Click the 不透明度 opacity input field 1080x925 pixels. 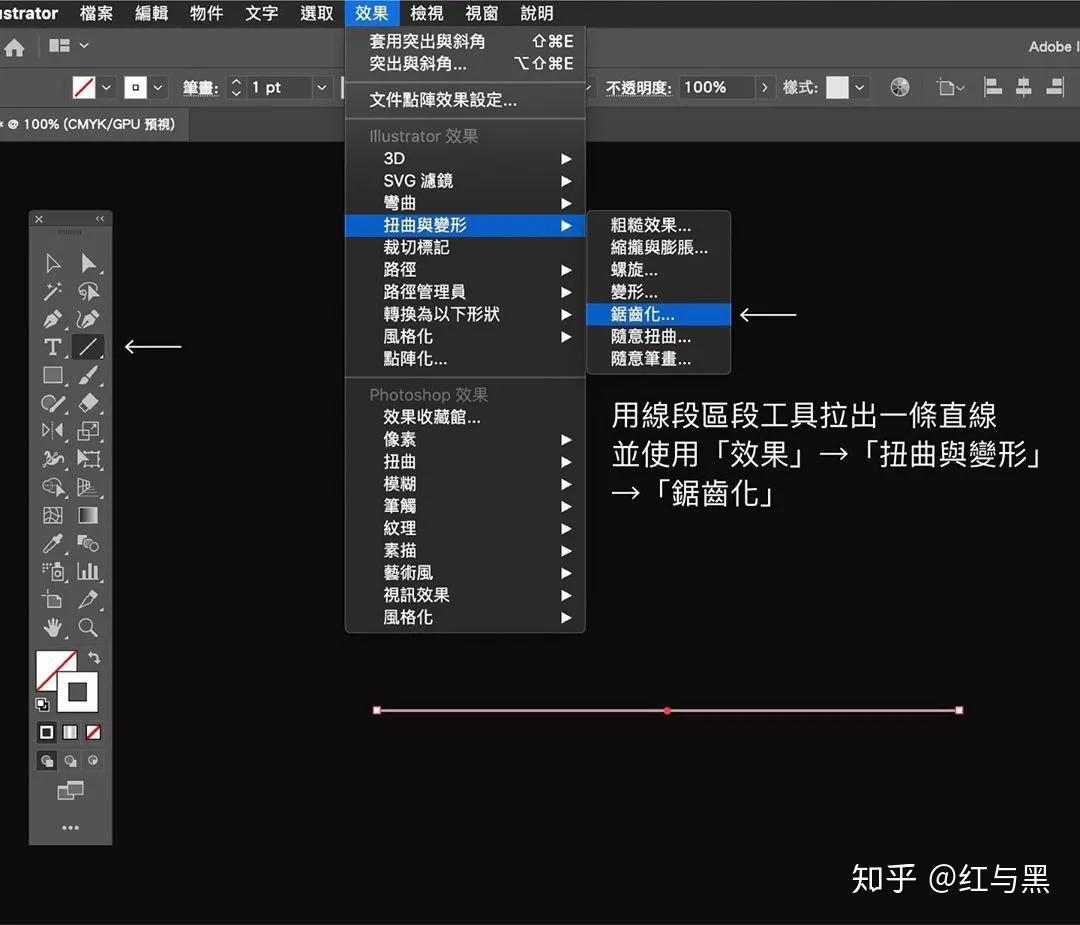[716, 88]
